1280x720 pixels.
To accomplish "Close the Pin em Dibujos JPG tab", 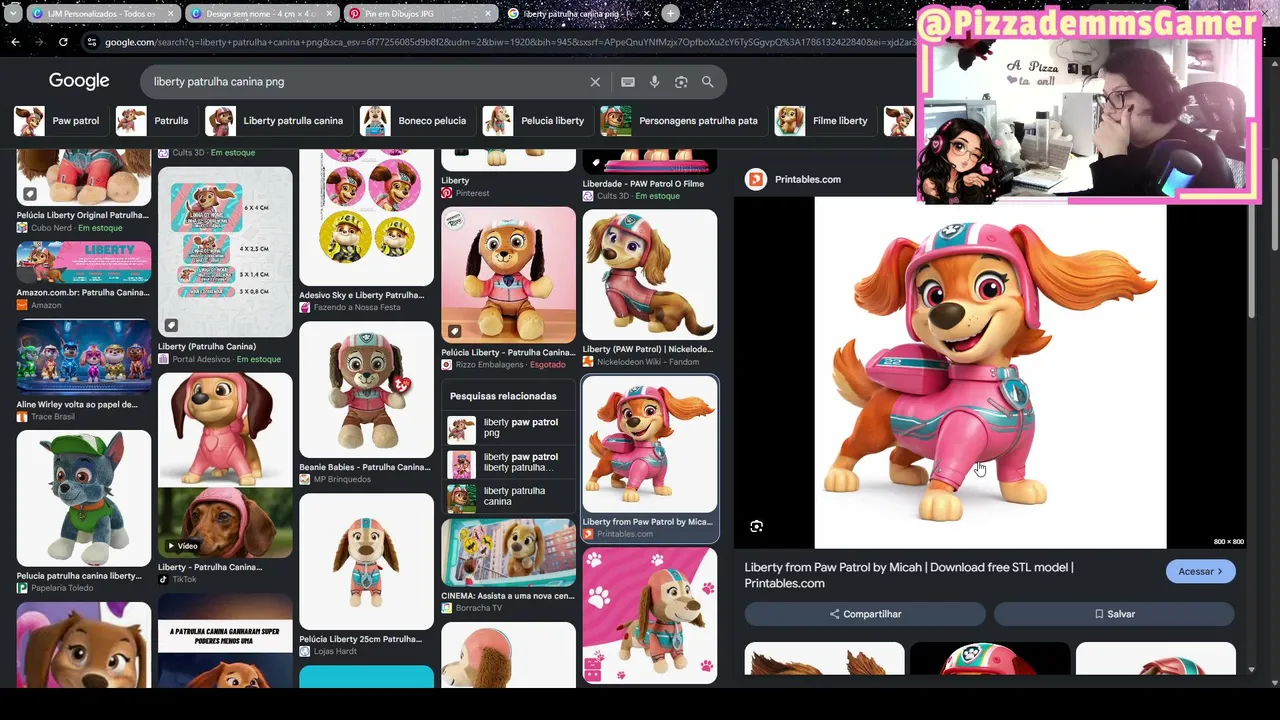I will [x=488, y=14].
